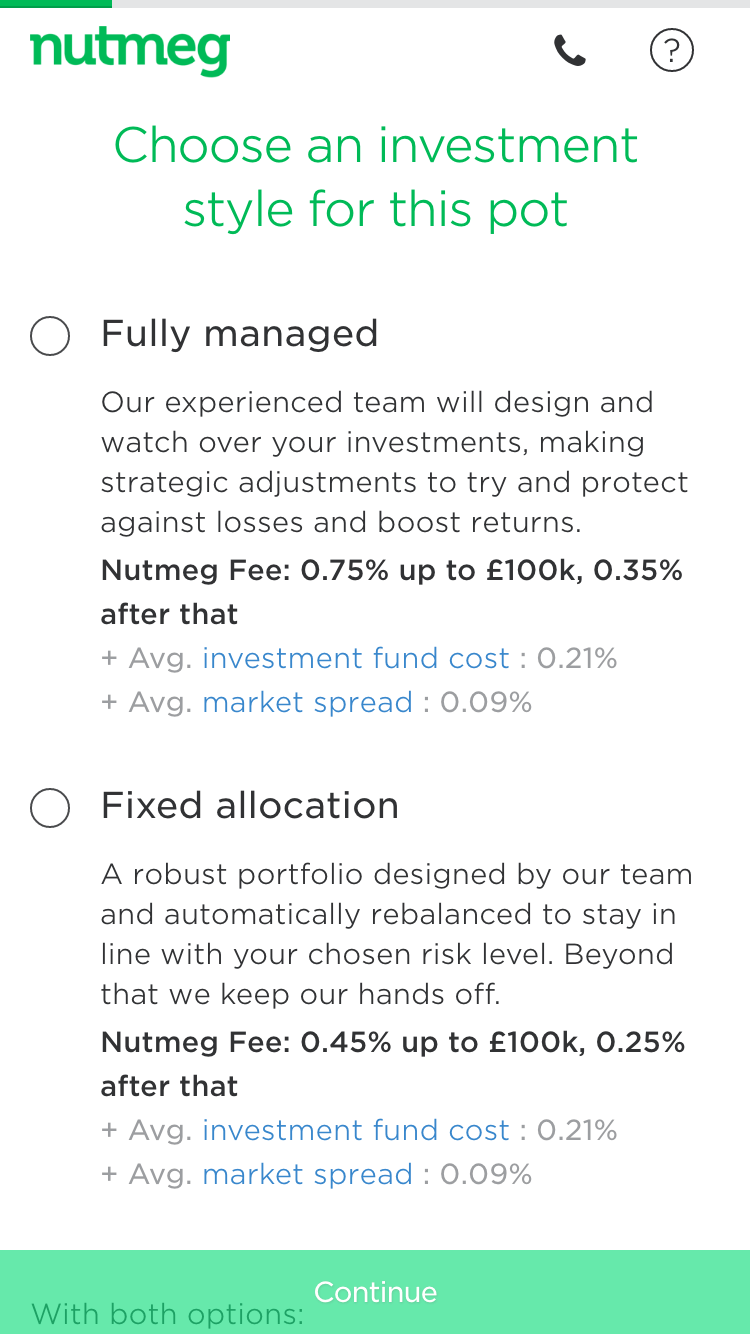The height and width of the screenshot is (1334, 750).
Task: Tap the phone call icon
Action: (x=570, y=50)
